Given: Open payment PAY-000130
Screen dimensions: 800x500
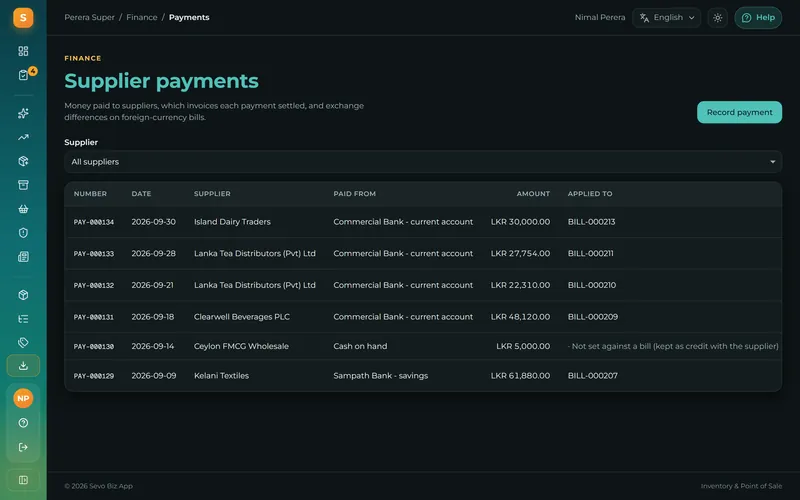Looking at the screenshot, I should click(94, 346).
